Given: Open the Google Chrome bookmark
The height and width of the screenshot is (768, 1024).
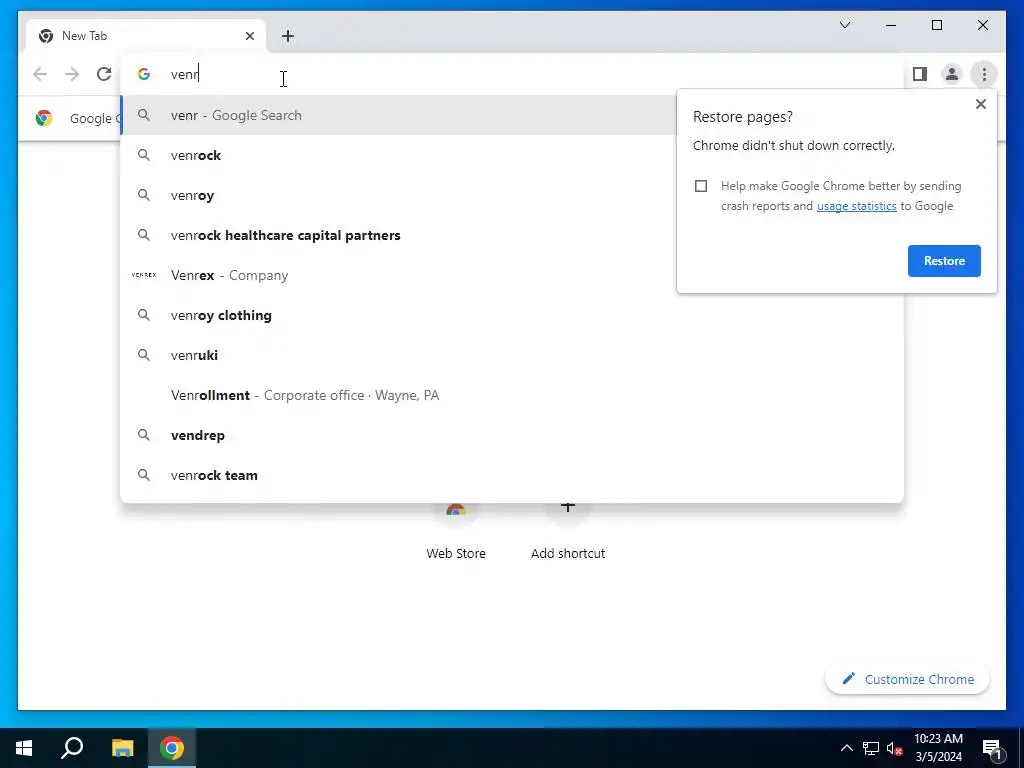Looking at the screenshot, I should point(77,118).
